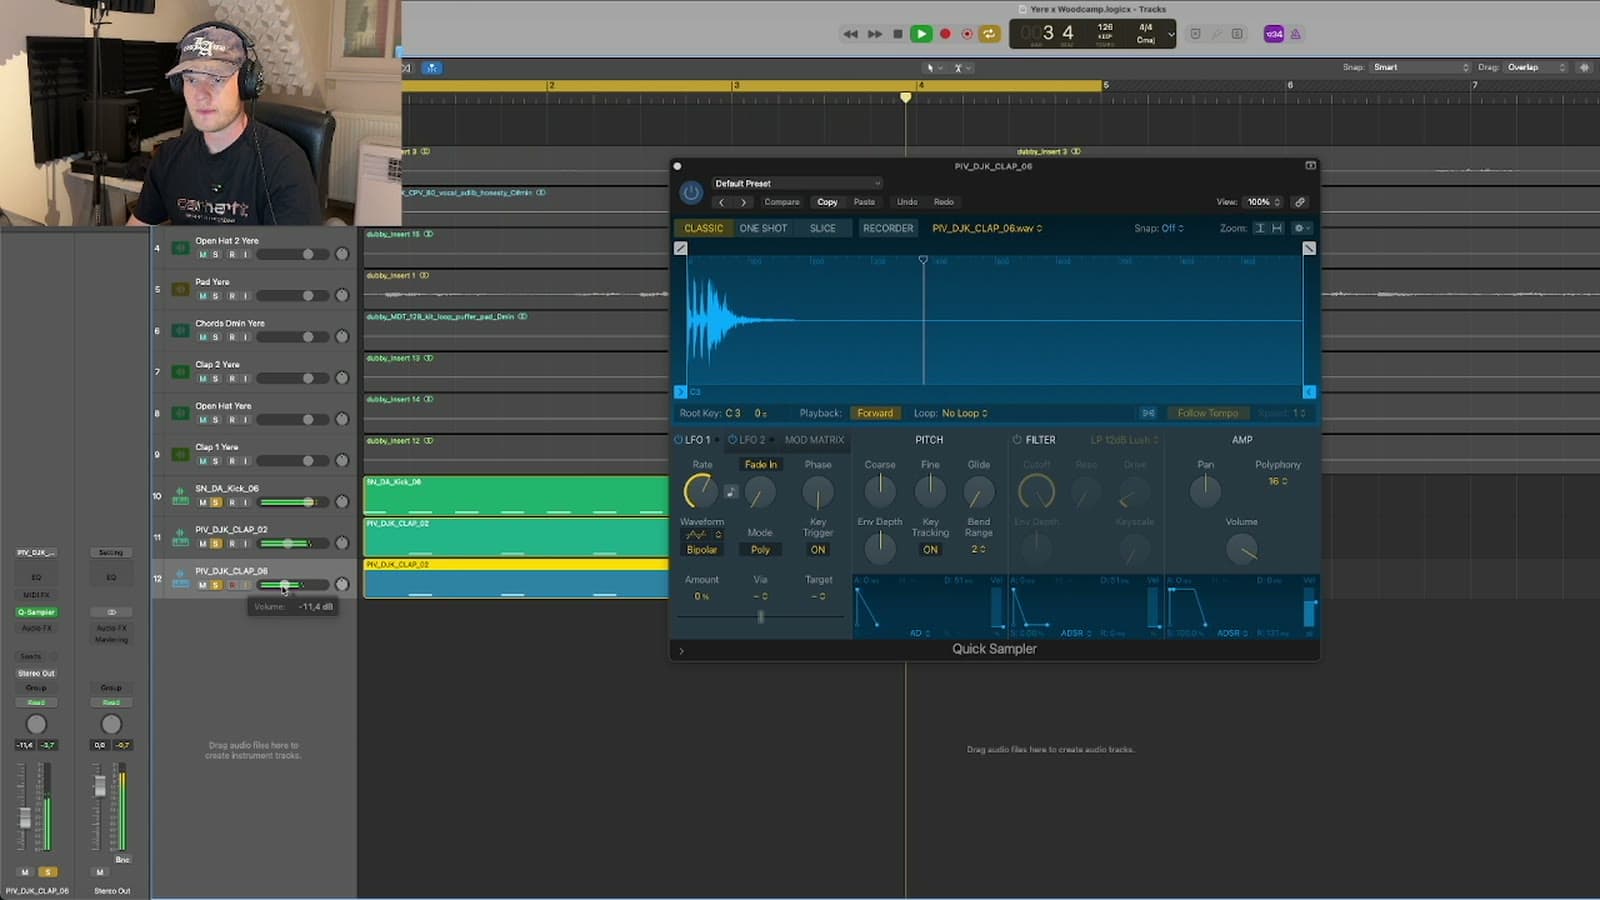Click the green Play button

tap(921, 34)
